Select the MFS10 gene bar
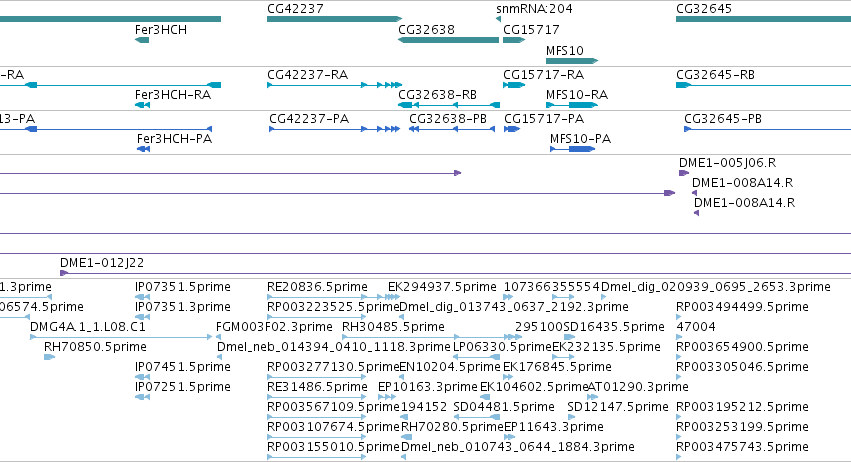Viewport: 851px width, 462px height. 572,61
